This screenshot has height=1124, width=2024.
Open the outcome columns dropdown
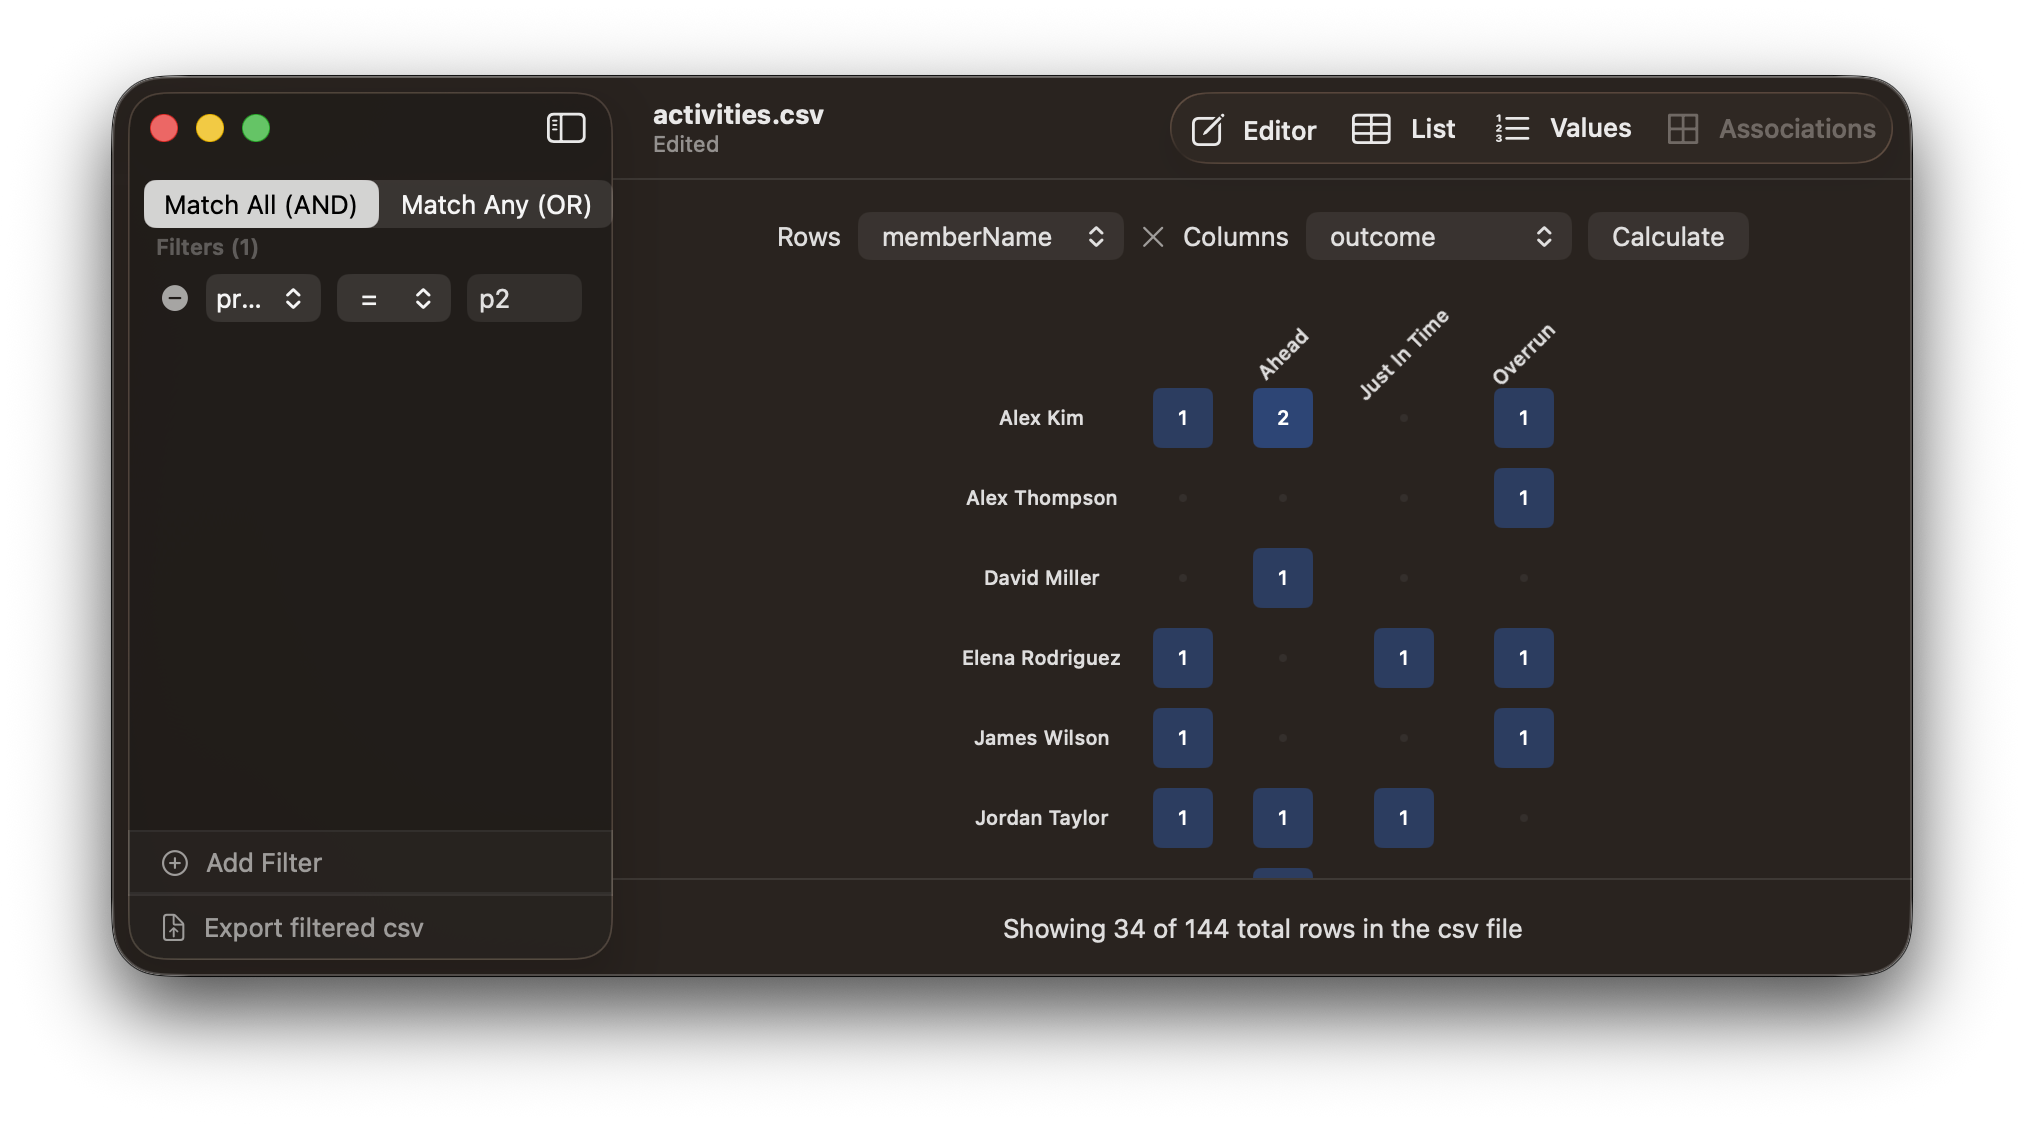(1438, 237)
